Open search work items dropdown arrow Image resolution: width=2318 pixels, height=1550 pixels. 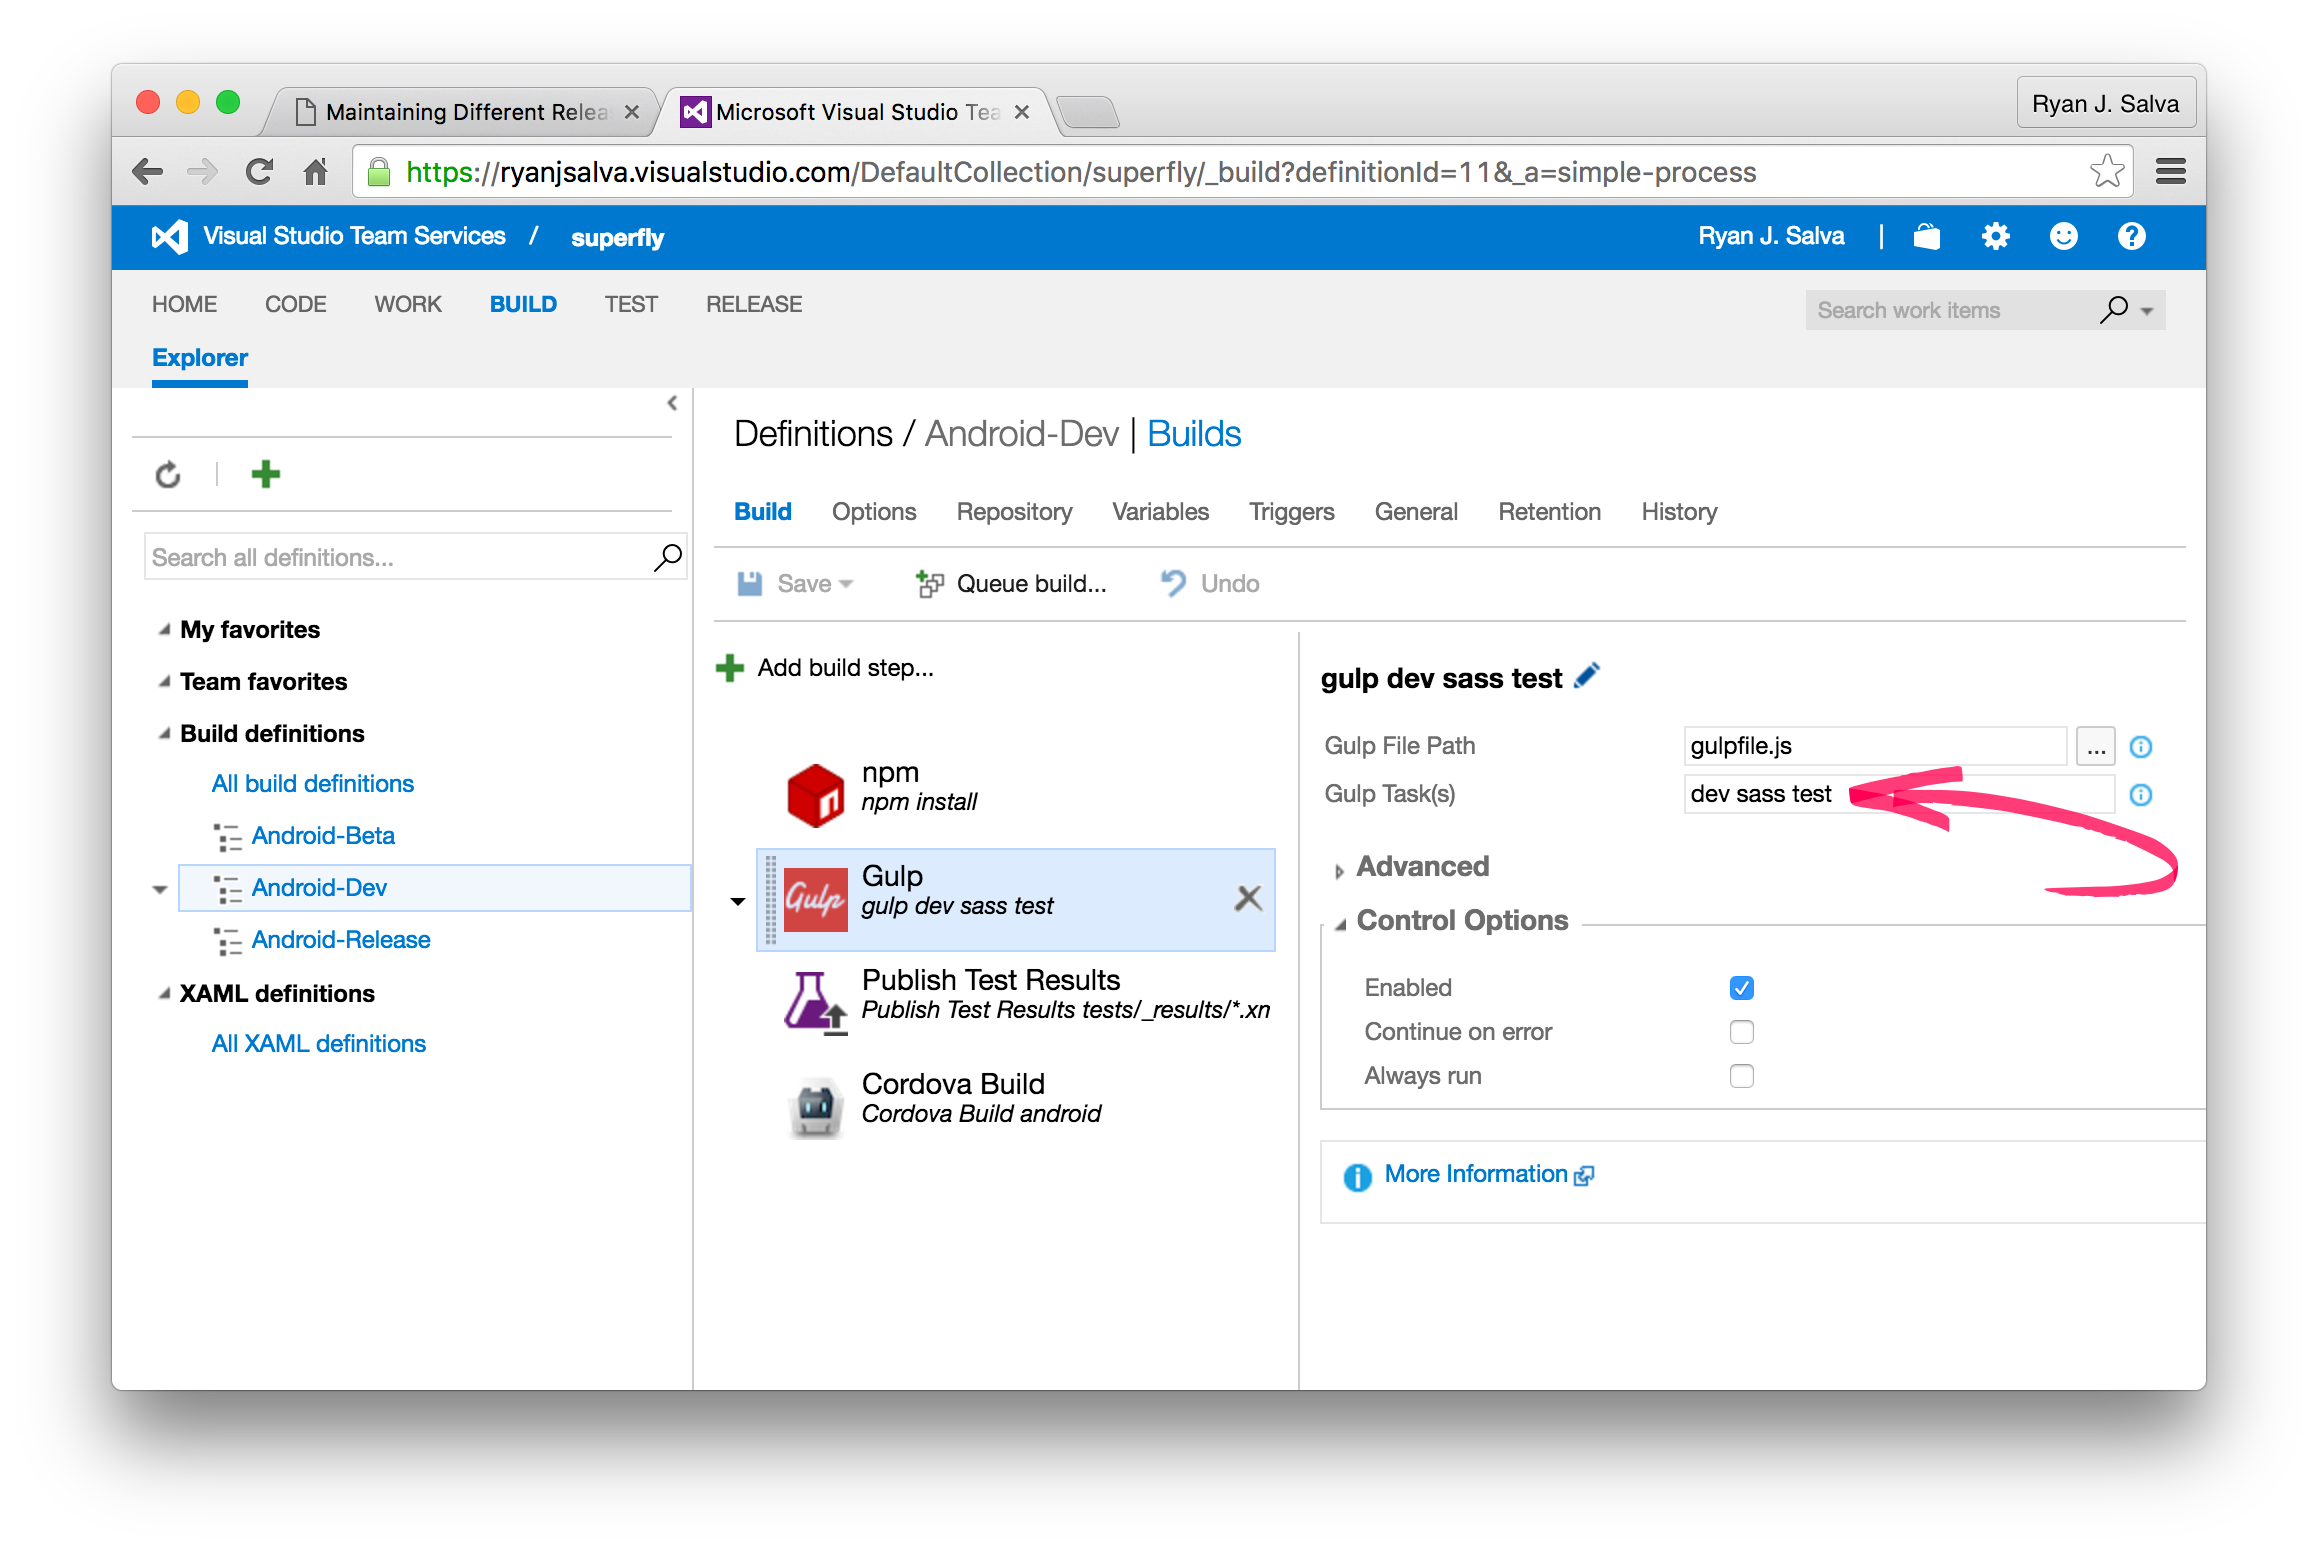tap(2146, 311)
